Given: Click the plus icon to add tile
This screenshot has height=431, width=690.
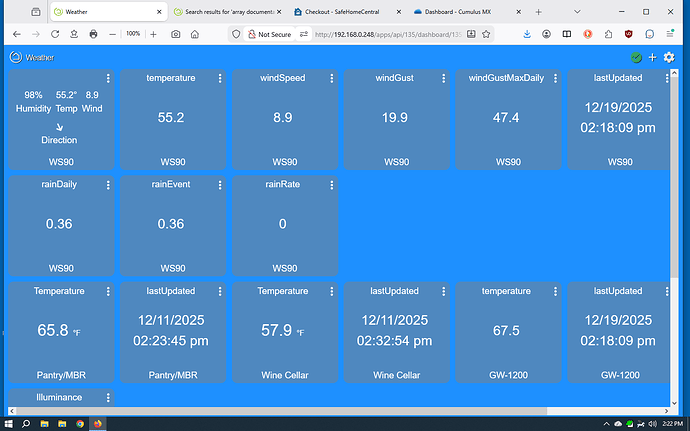Looking at the screenshot, I should [x=653, y=57].
